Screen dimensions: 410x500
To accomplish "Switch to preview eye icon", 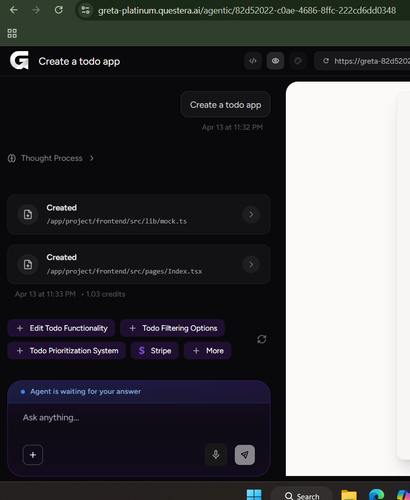I will pyautogui.click(x=275, y=61).
